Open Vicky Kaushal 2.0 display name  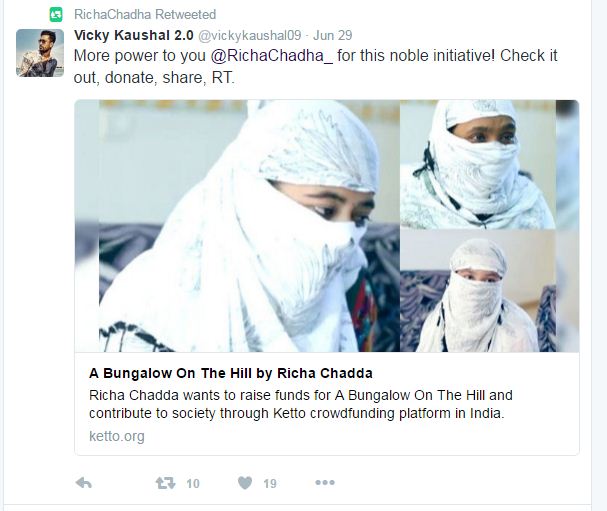coord(134,35)
